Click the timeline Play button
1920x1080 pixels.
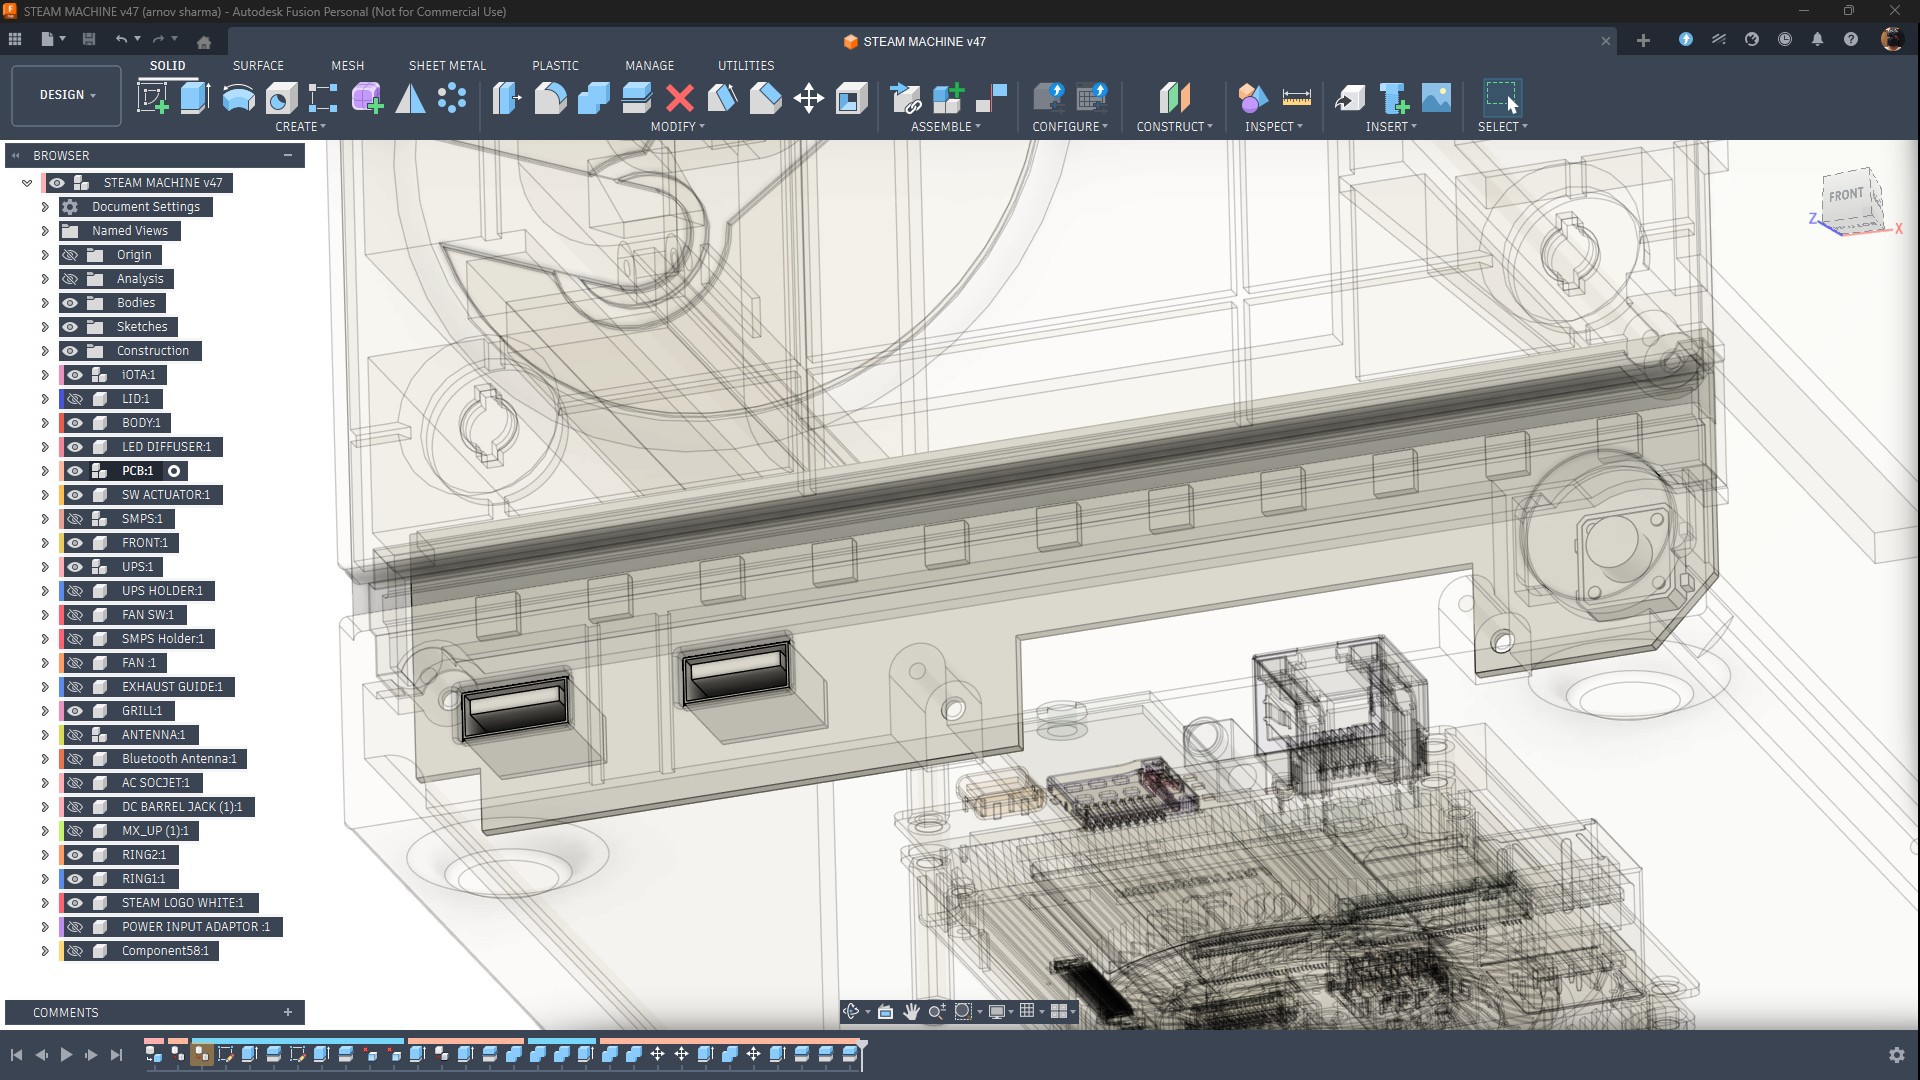(x=66, y=1054)
